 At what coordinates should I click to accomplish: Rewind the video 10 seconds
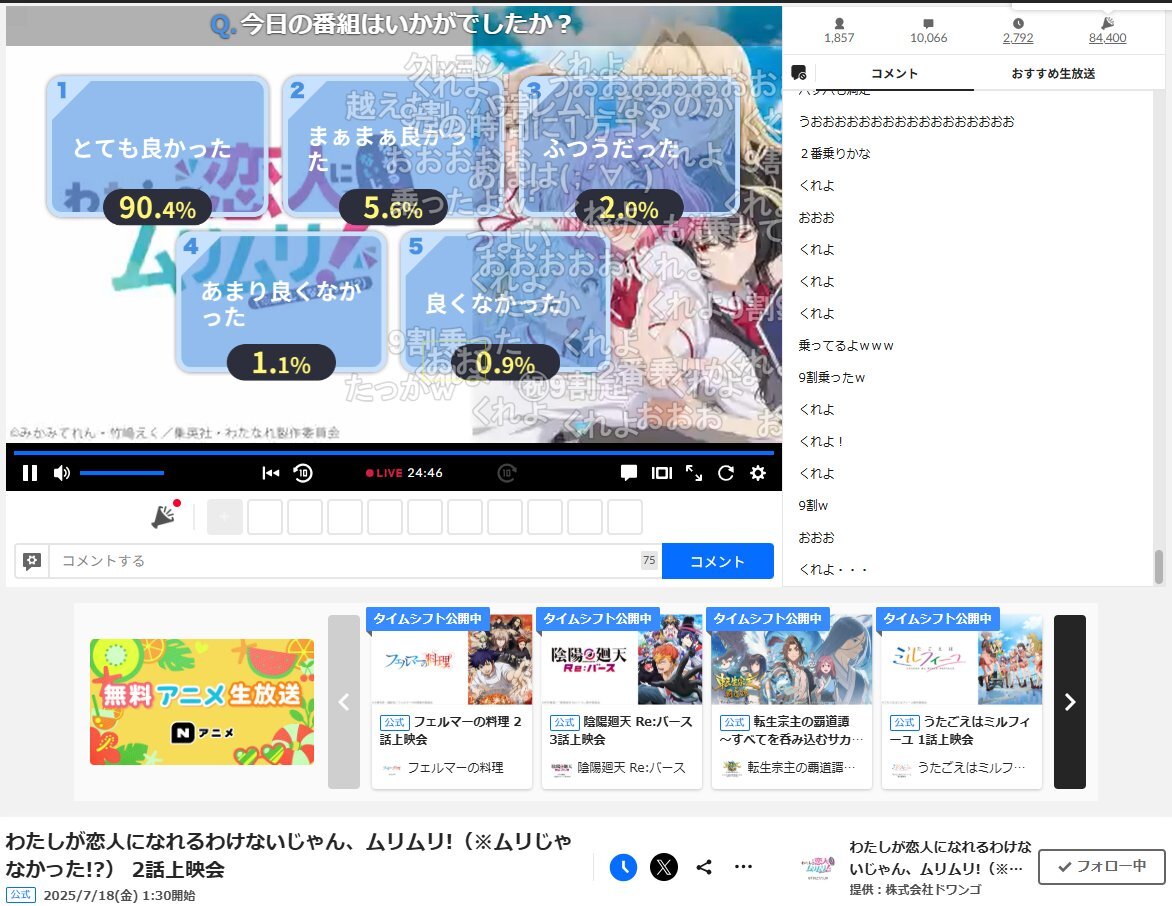point(303,472)
